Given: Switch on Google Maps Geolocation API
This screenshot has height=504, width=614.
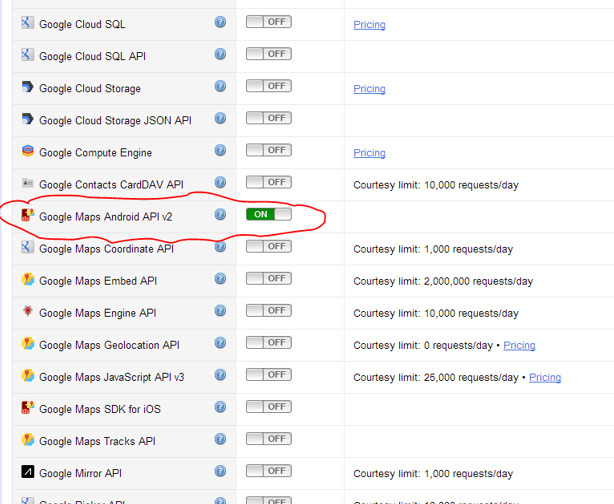Looking at the screenshot, I should pos(269,343).
